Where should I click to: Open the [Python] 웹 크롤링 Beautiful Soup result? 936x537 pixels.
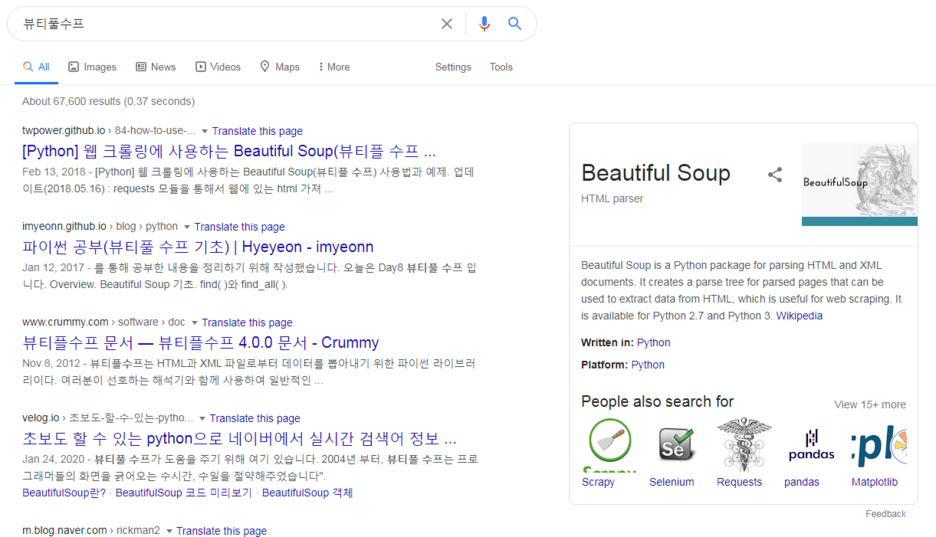point(229,151)
